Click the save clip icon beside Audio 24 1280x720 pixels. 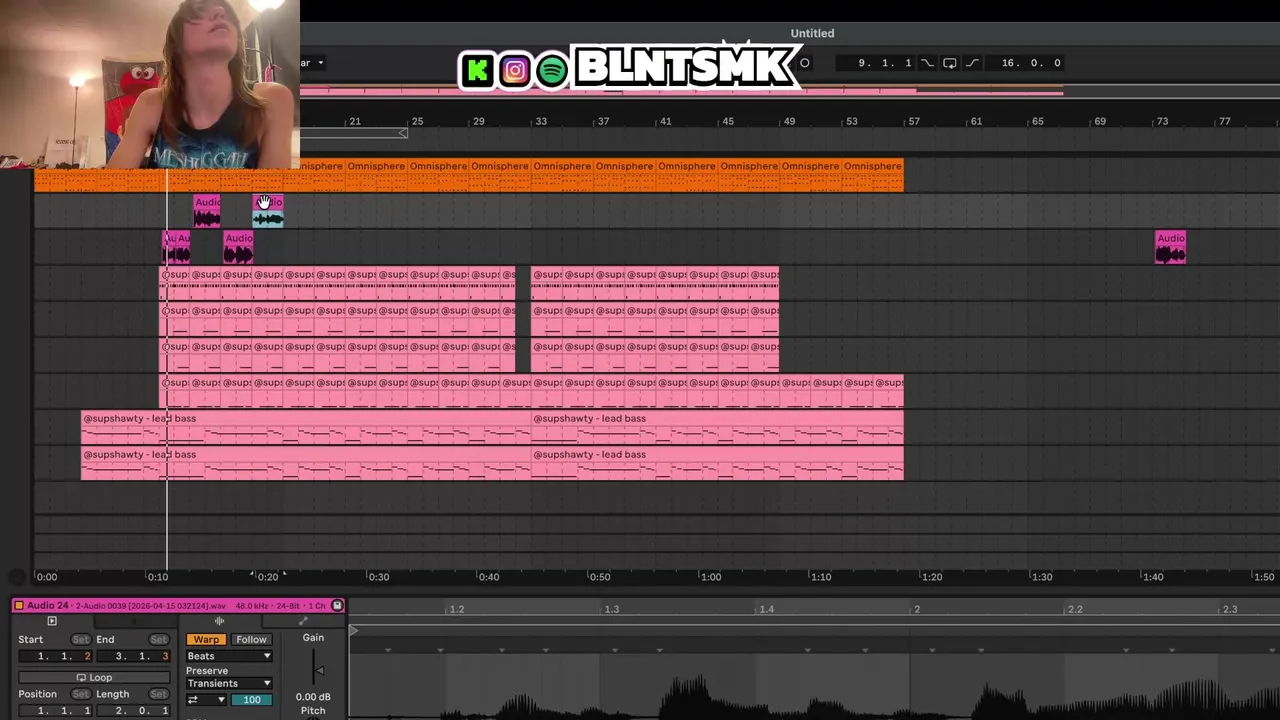[x=337, y=605]
